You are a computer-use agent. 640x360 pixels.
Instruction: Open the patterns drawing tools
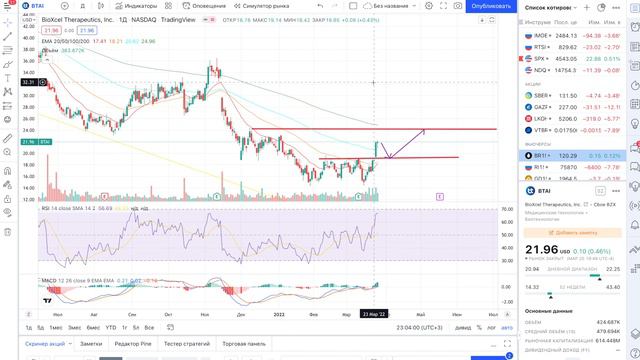7,92
